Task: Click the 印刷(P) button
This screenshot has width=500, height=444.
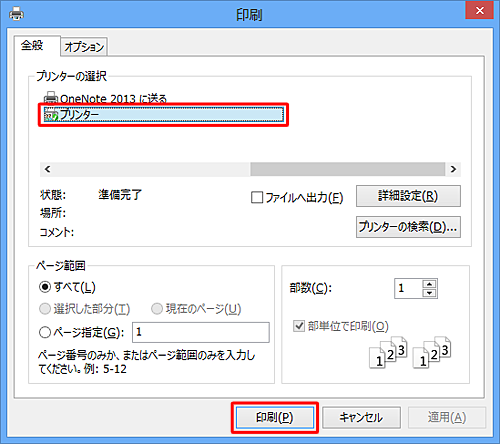Action: tap(275, 417)
